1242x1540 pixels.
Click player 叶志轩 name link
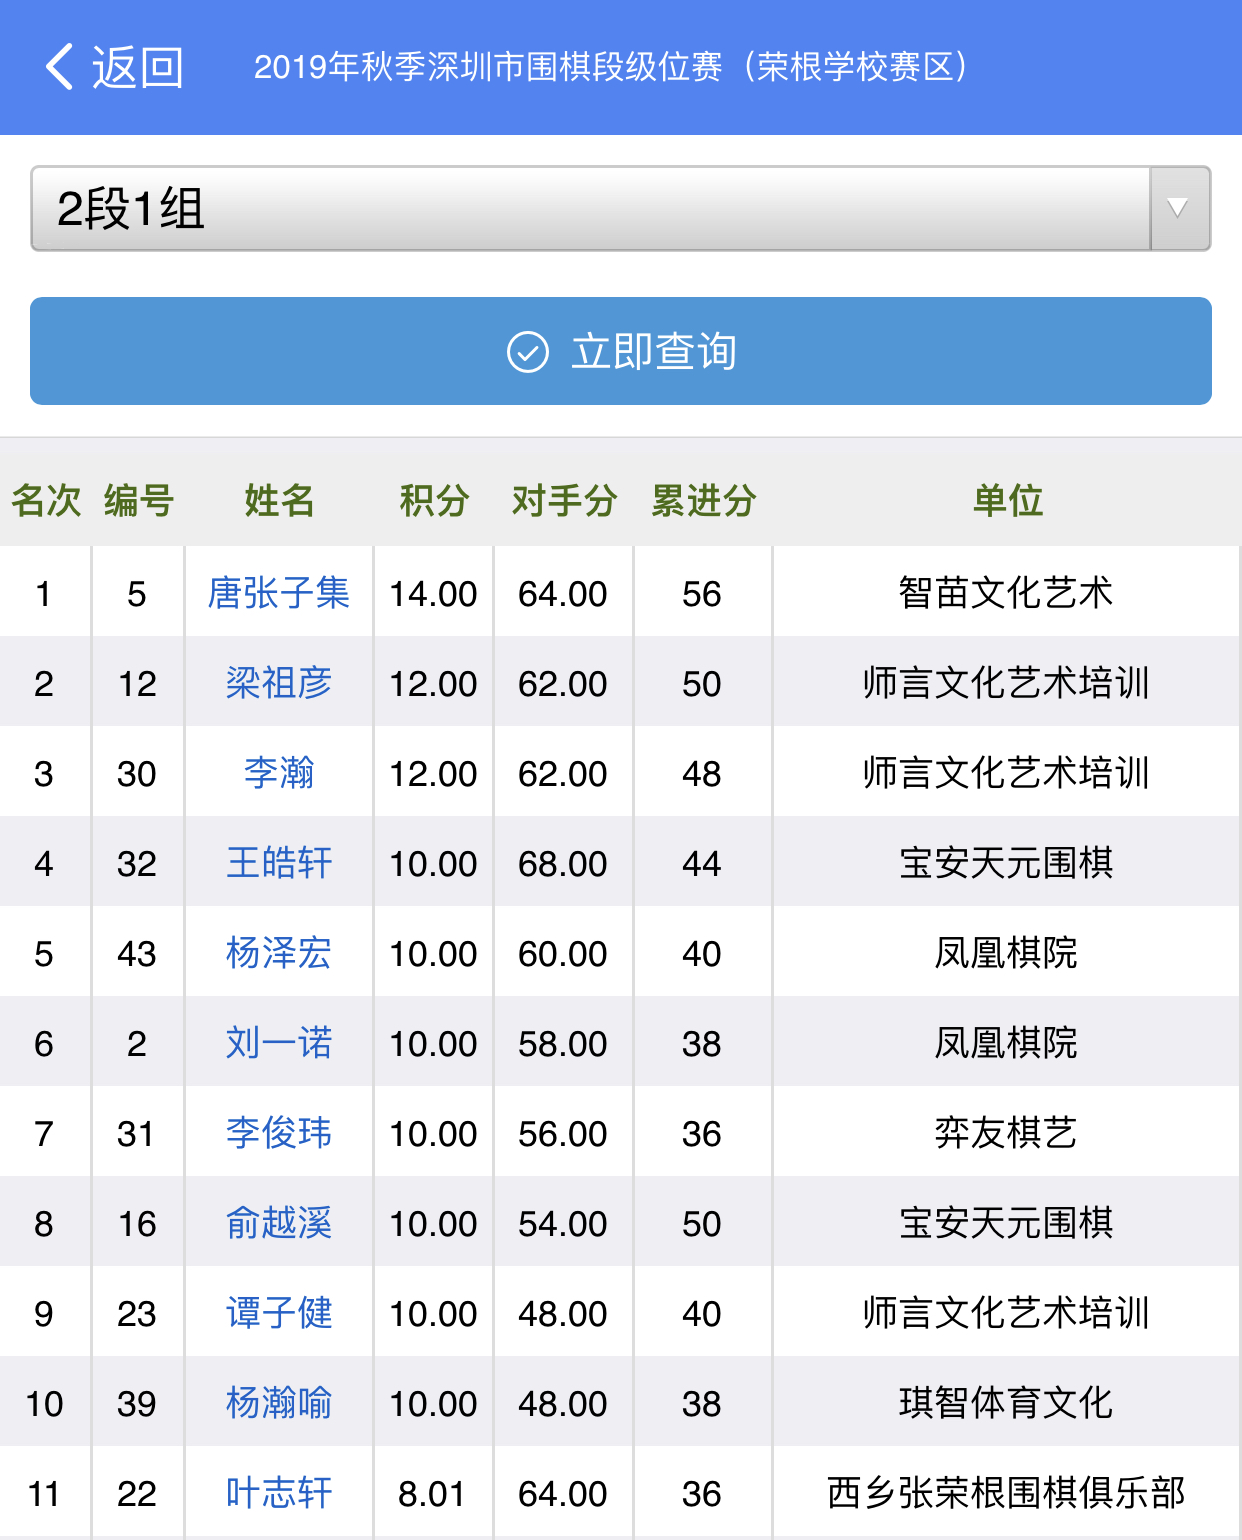278,1493
